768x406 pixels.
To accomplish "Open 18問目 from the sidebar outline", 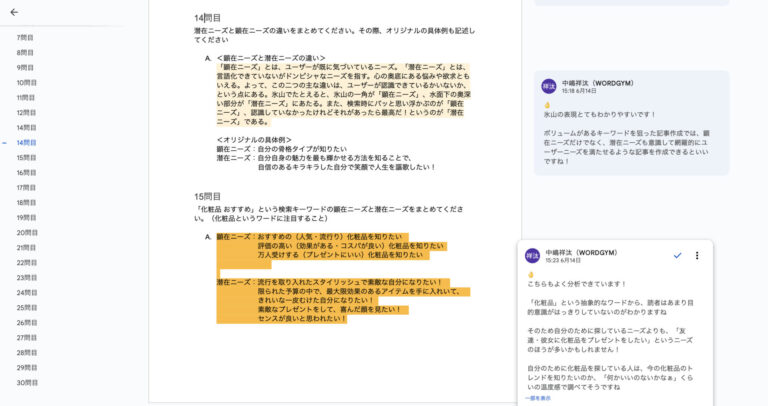I will (x=26, y=203).
